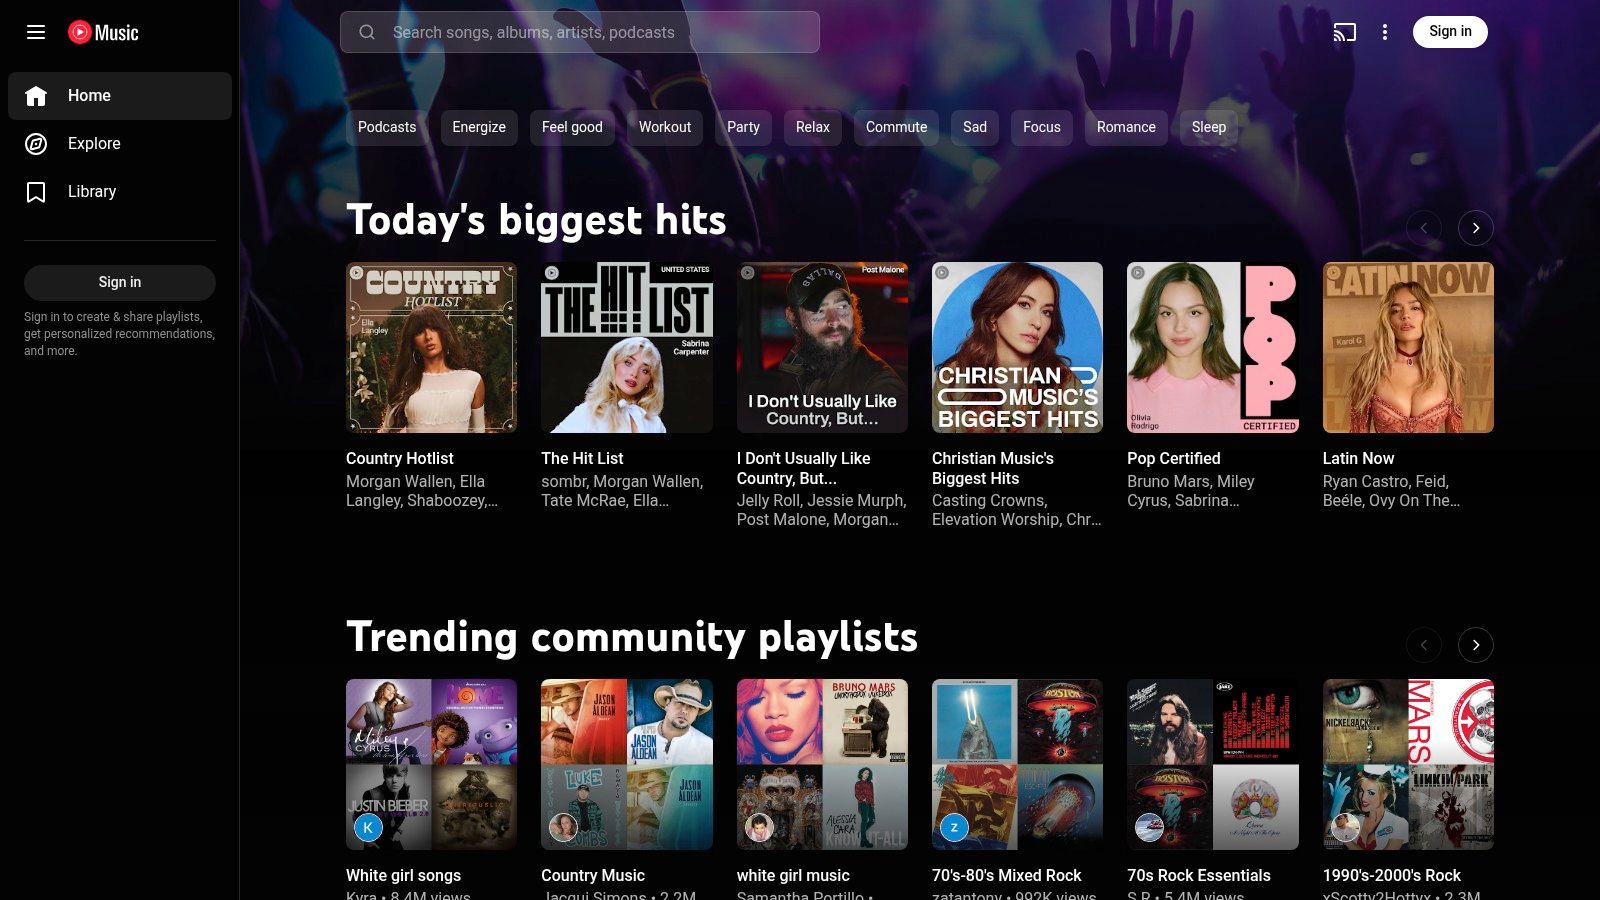Click the dimmed left arrow above biggest hits
1600x900 pixels.
coord(1423,227)
